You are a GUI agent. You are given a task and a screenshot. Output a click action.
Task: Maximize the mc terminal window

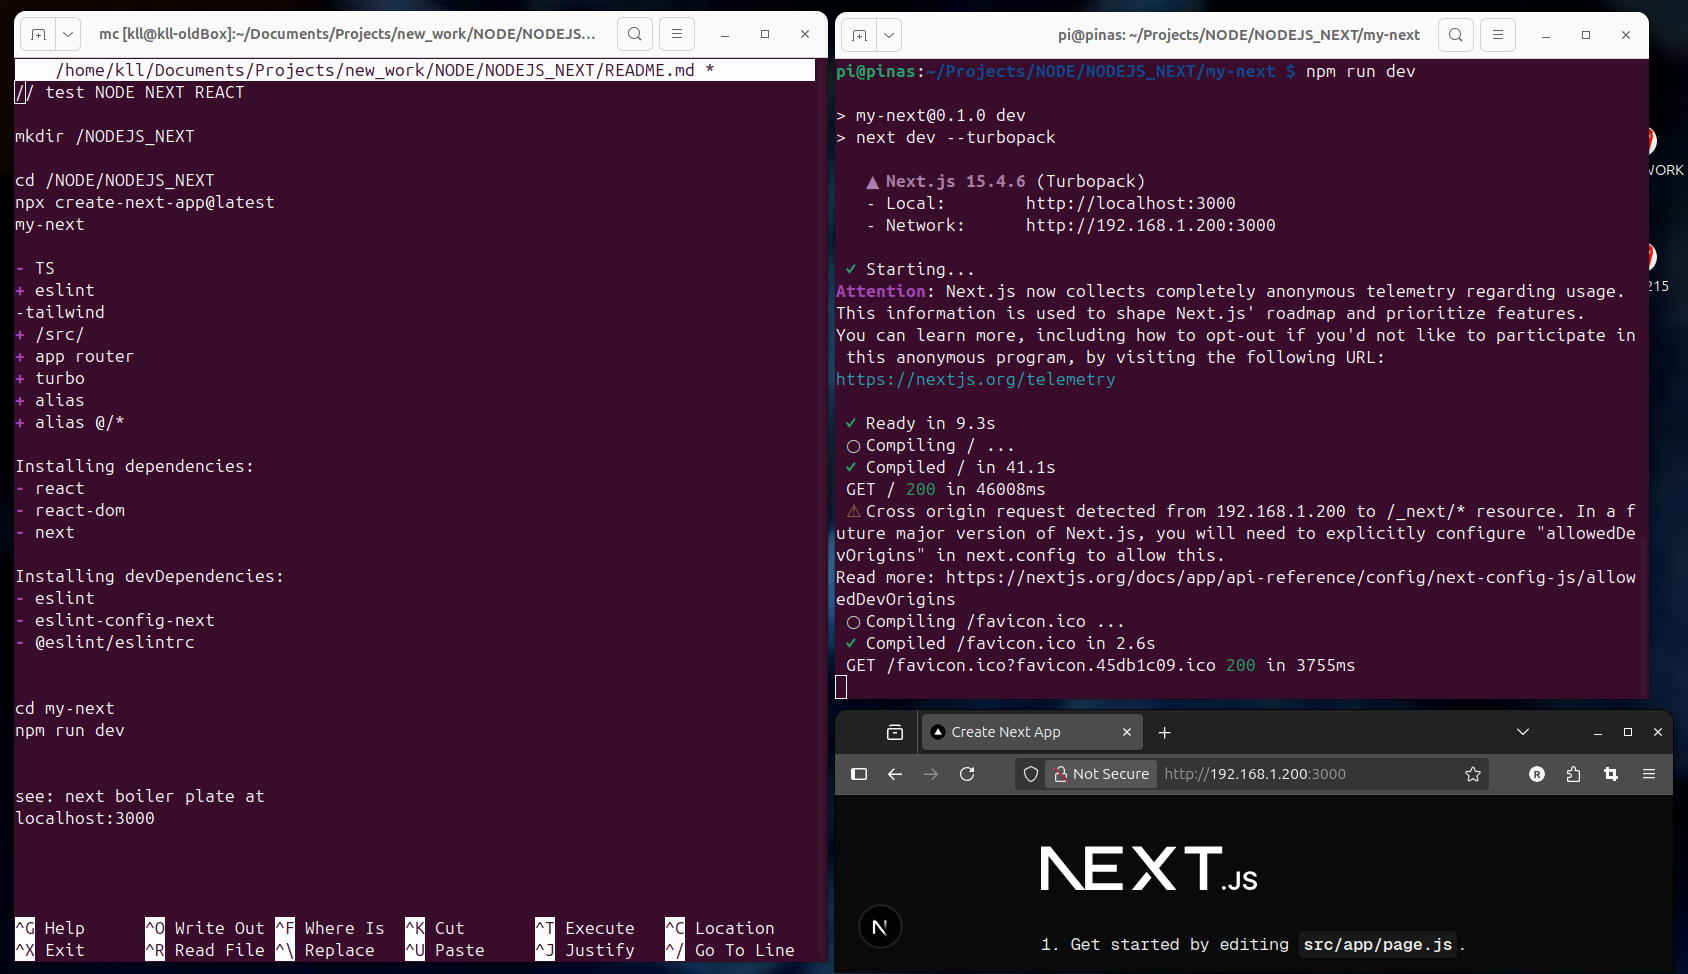click(765, 34)
